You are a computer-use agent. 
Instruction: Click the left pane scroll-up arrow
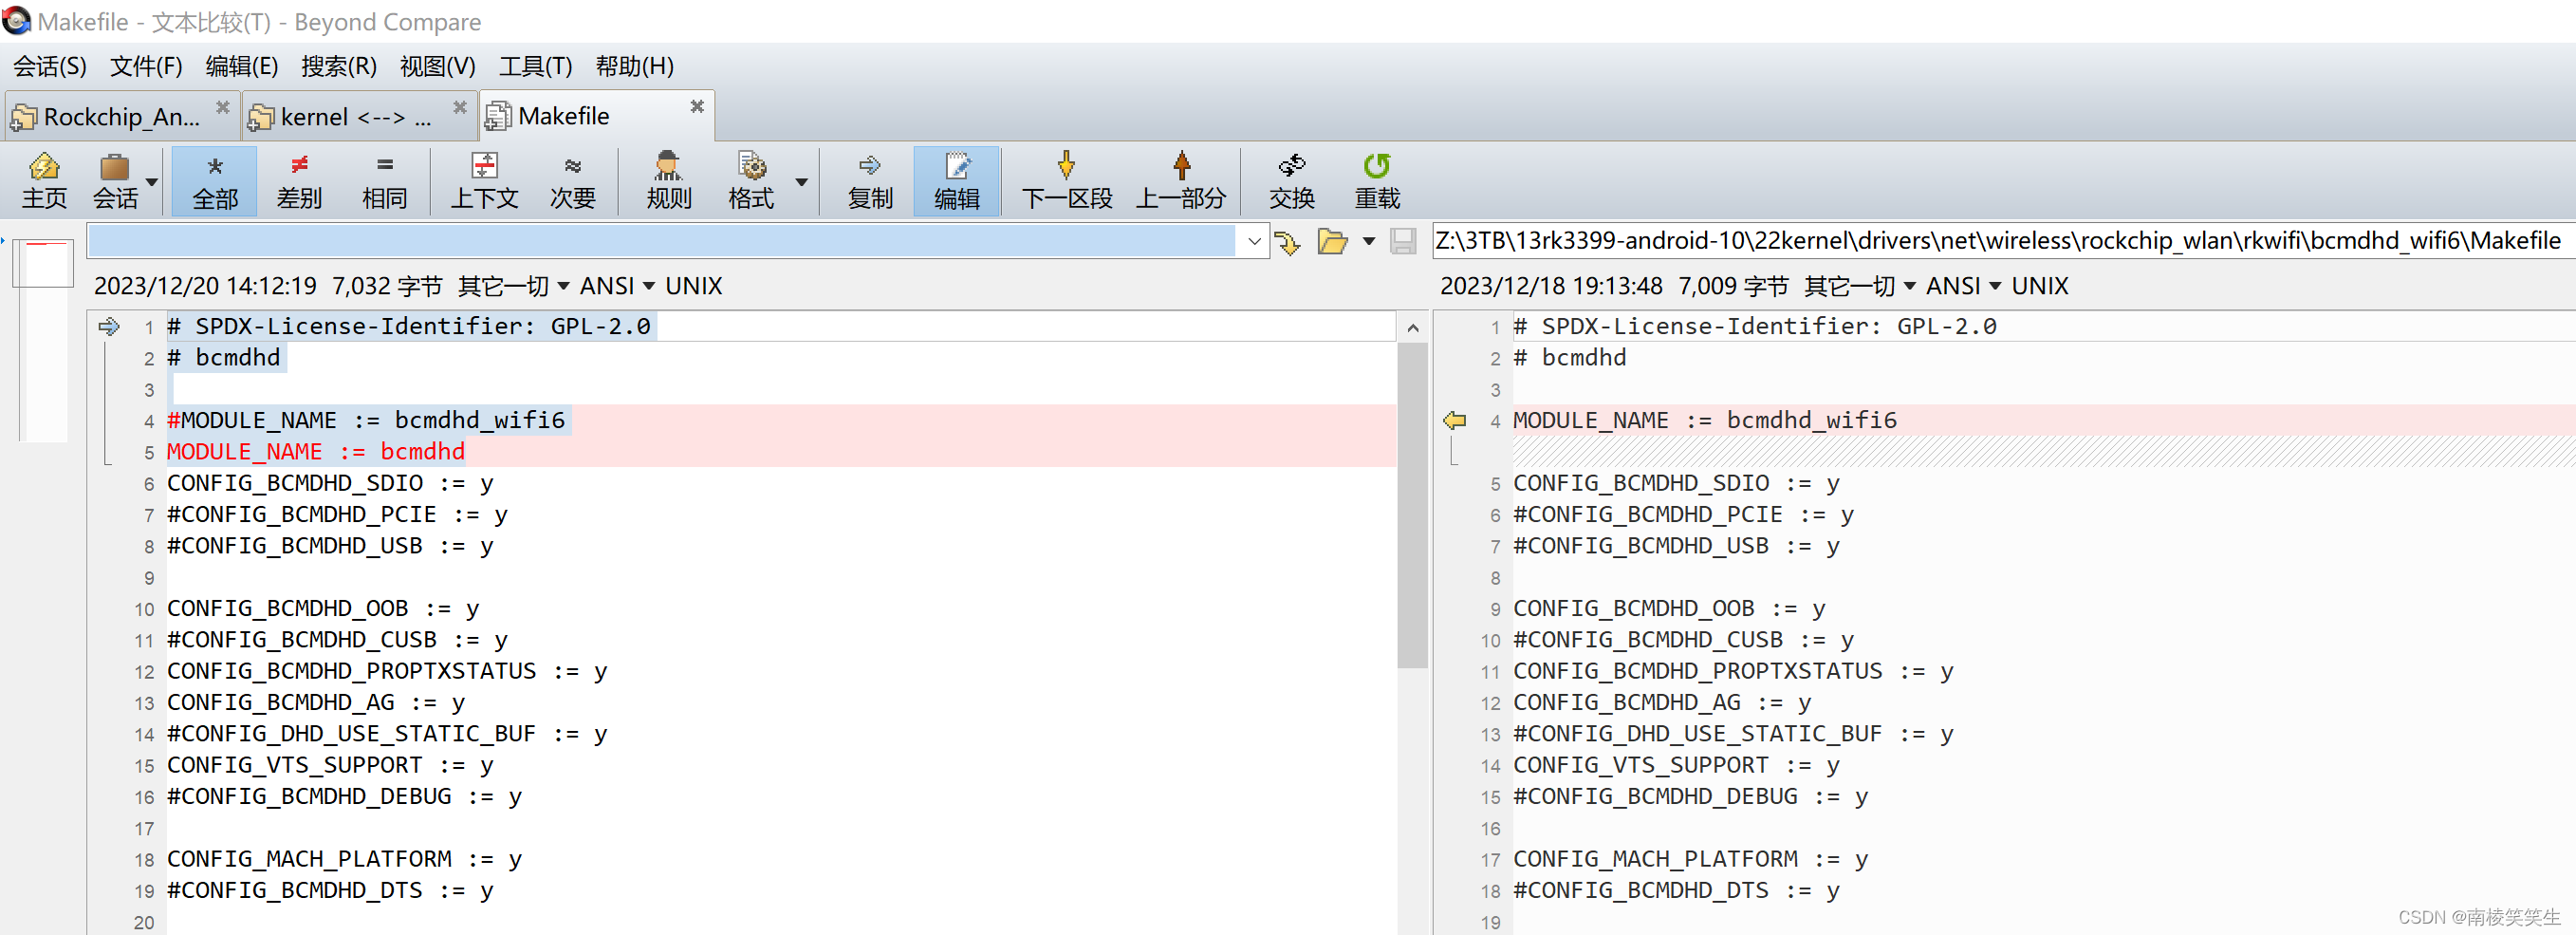[x=1413, y=328]
